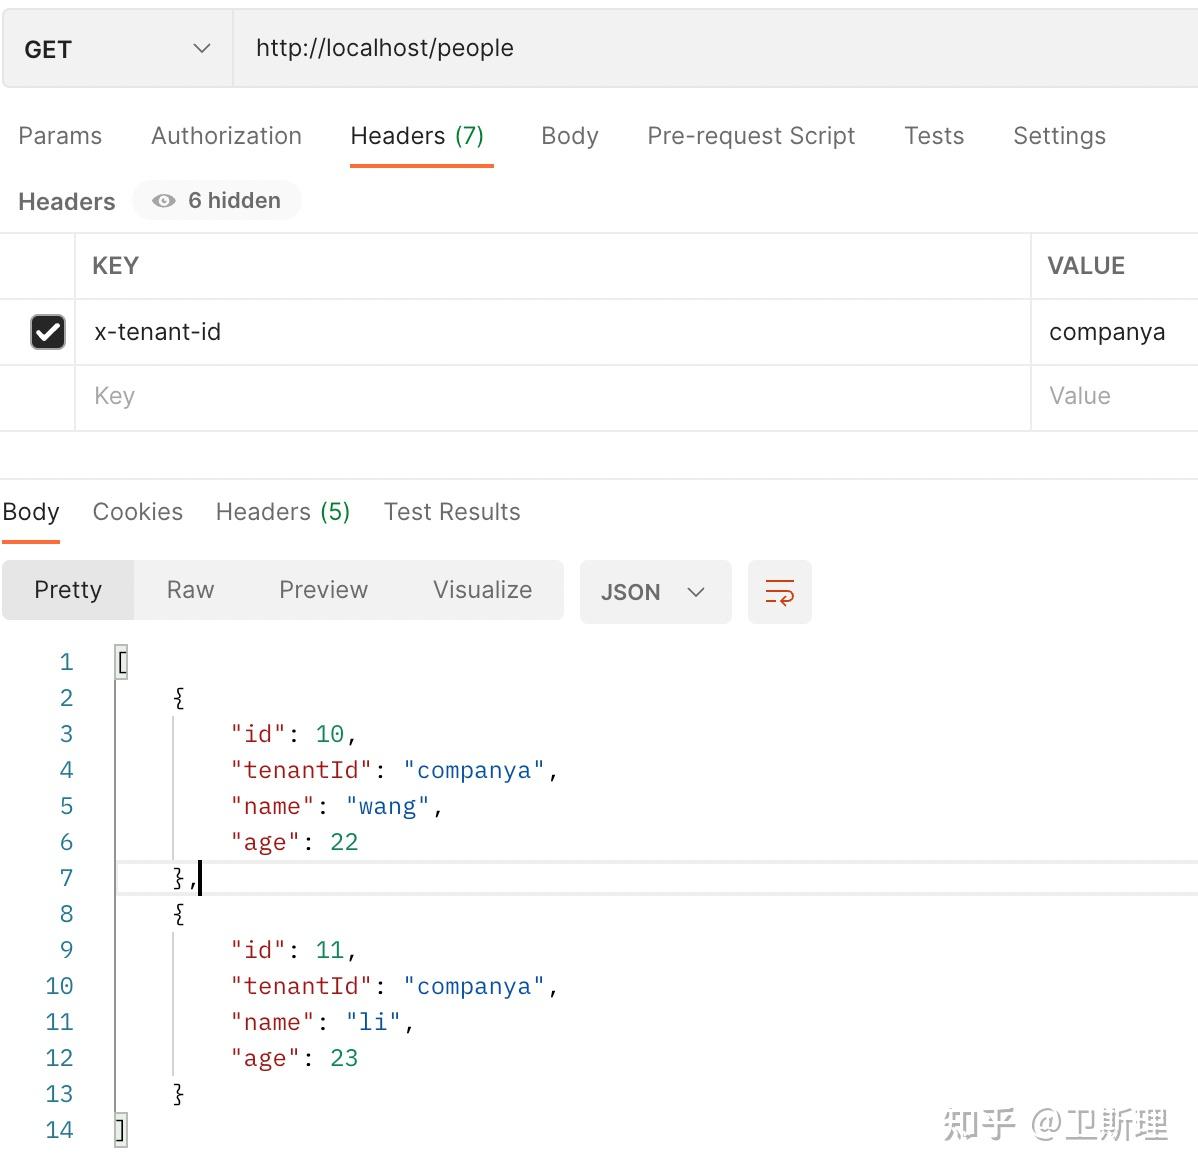Open the Authorization tab
Viewport: 1198px width, 1174px height.
point(226,135)
